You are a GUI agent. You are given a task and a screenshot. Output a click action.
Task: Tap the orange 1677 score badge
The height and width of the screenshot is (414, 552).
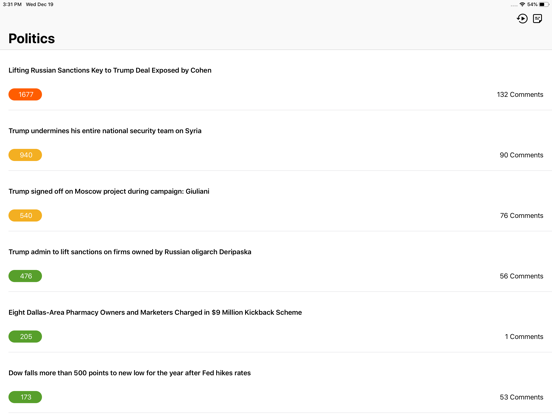point(25,94)
